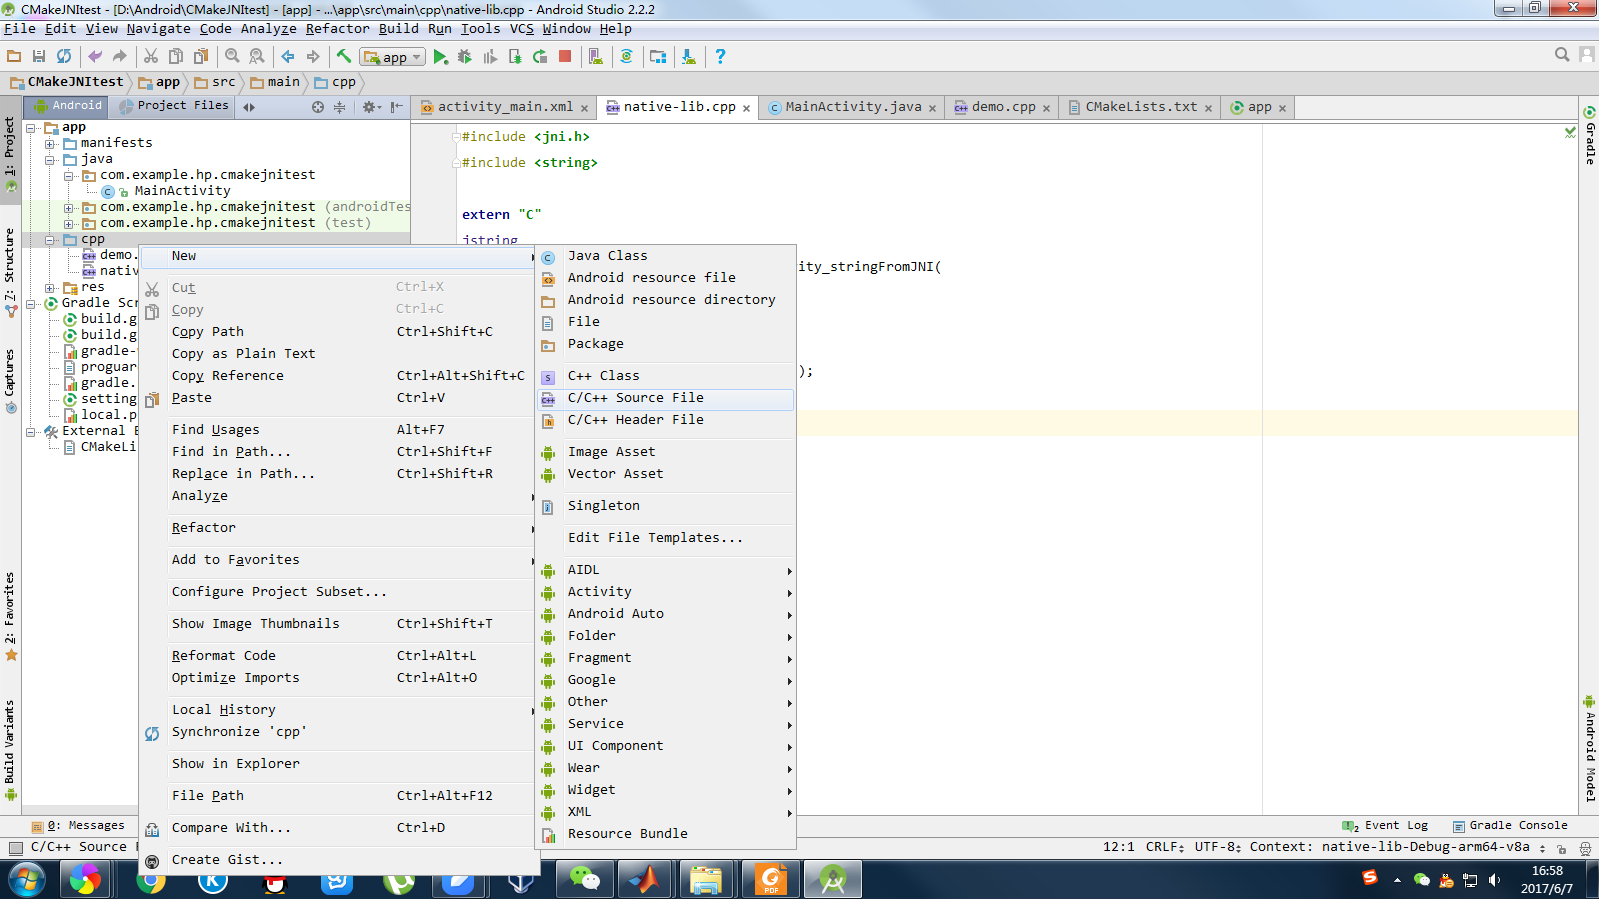
Task: Collapse the app module tree node
Action: point(31,128)
